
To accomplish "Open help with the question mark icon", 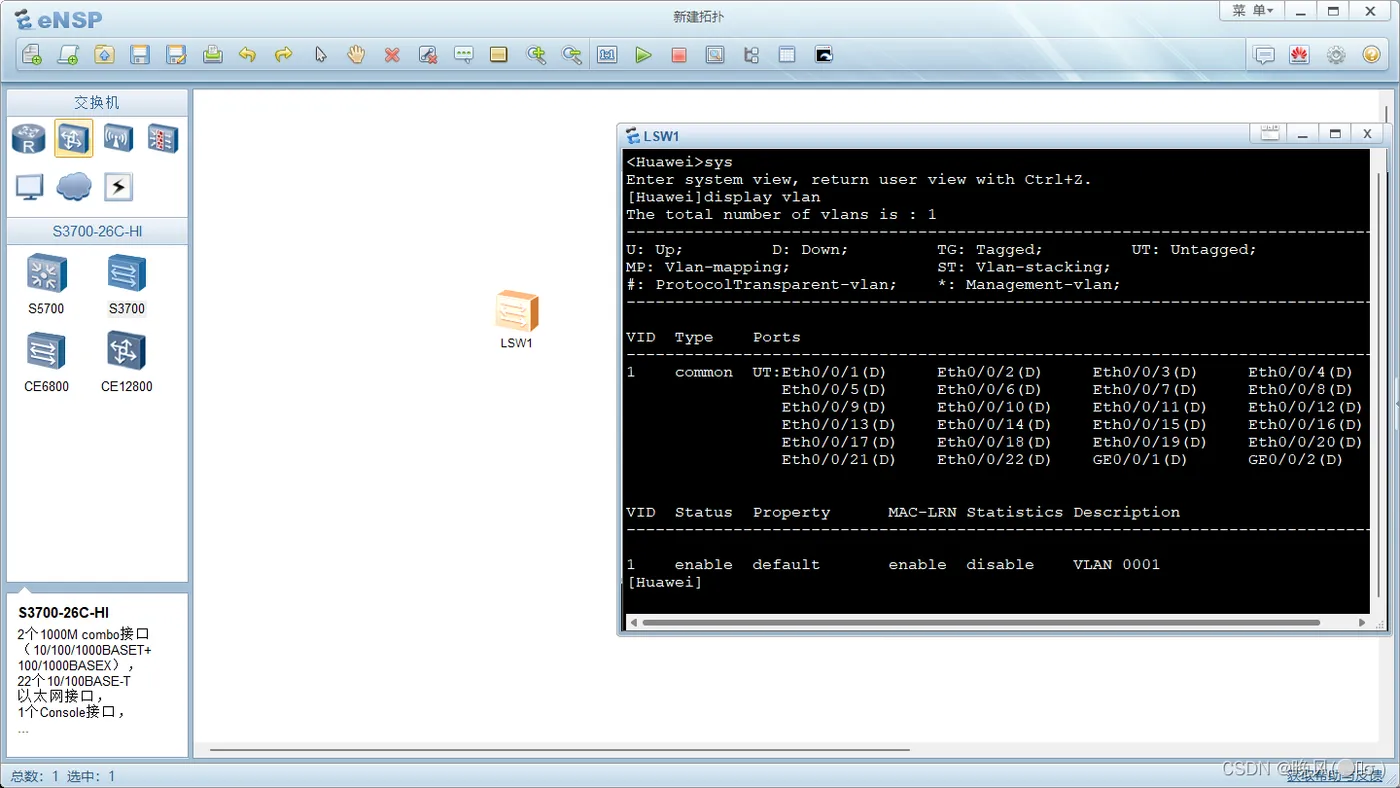I will pyautogui.click(x=1371, y=55).
